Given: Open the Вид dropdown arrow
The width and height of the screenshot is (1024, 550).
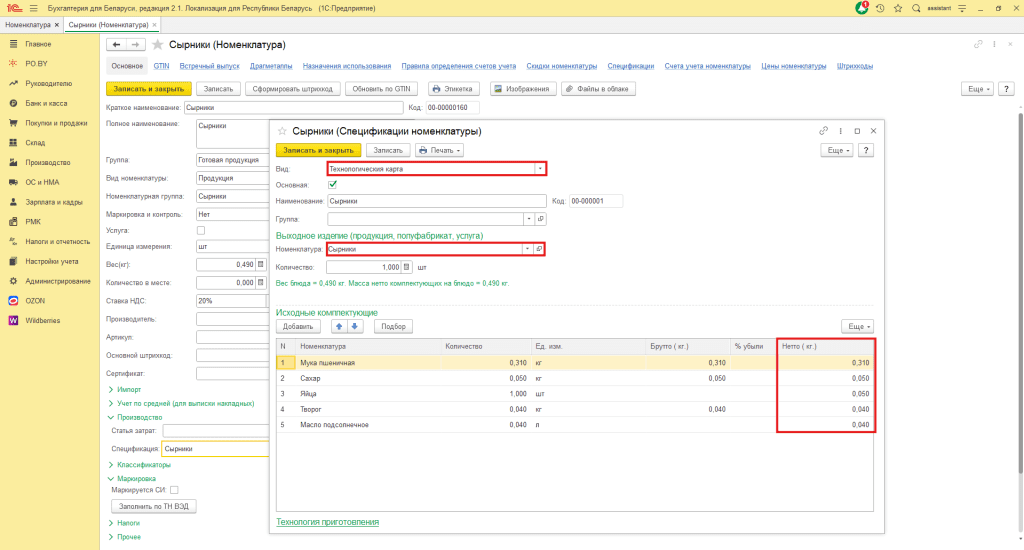Looking at the screenshot, I should 539,169.
